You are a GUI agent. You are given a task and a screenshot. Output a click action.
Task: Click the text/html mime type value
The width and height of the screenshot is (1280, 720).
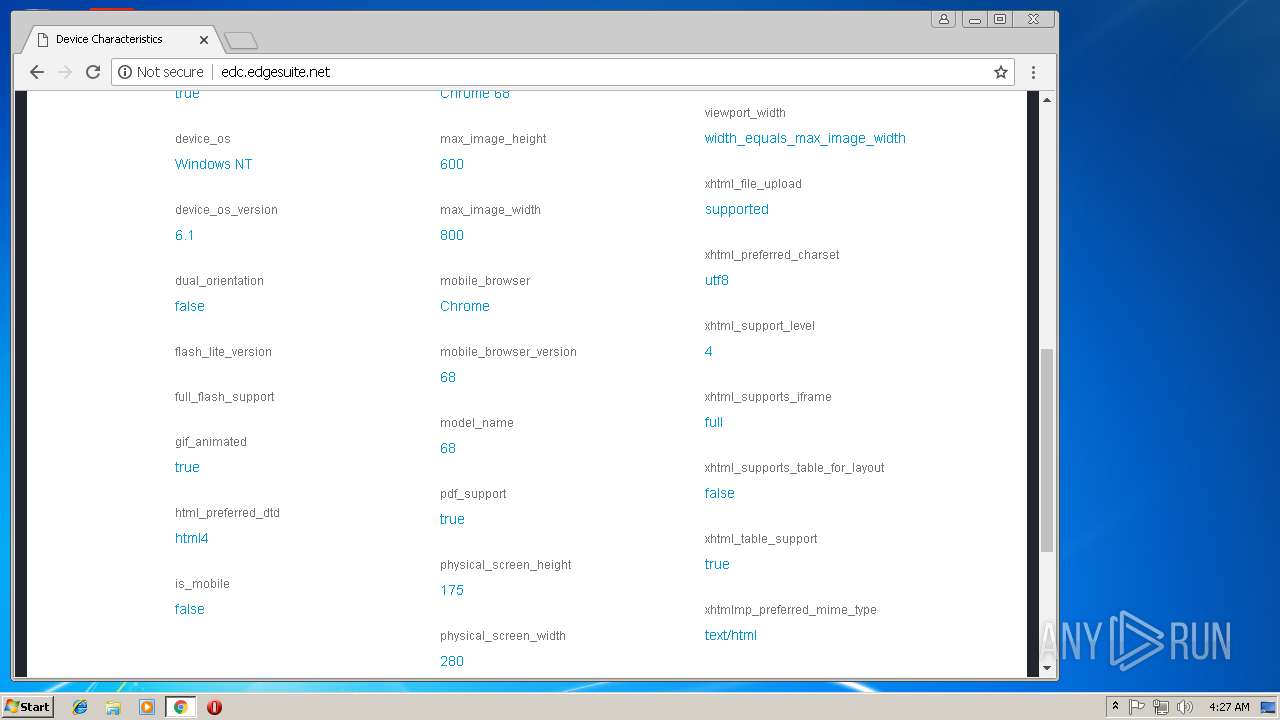click(731, 635)
